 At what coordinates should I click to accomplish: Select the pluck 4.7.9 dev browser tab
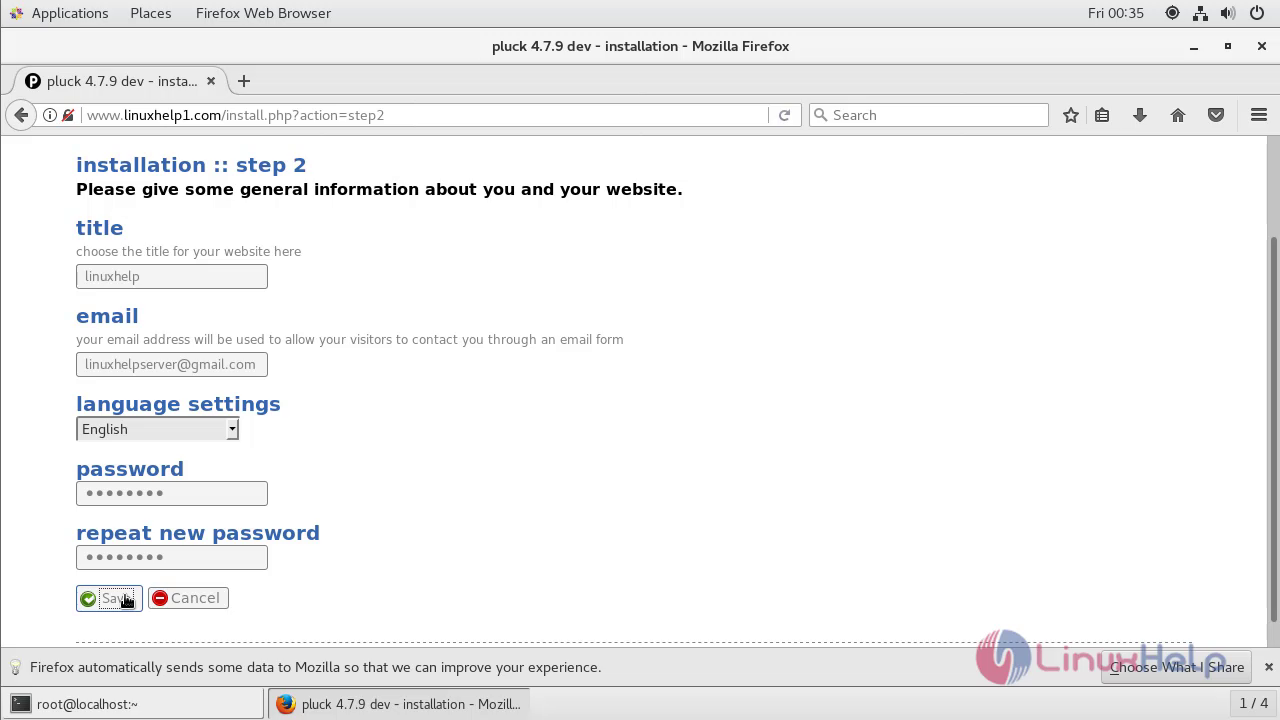point(121,81)
